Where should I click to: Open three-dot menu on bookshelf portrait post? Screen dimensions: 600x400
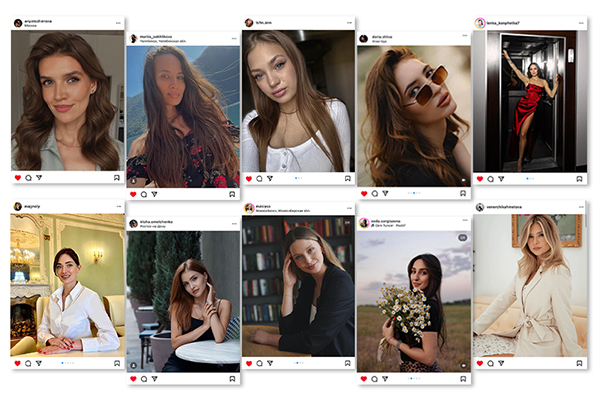tap(349, 208)
